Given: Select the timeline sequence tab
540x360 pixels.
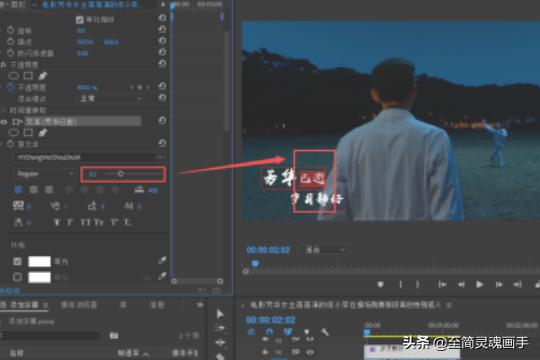Looking at the screenshot, I should click(345, 305).
